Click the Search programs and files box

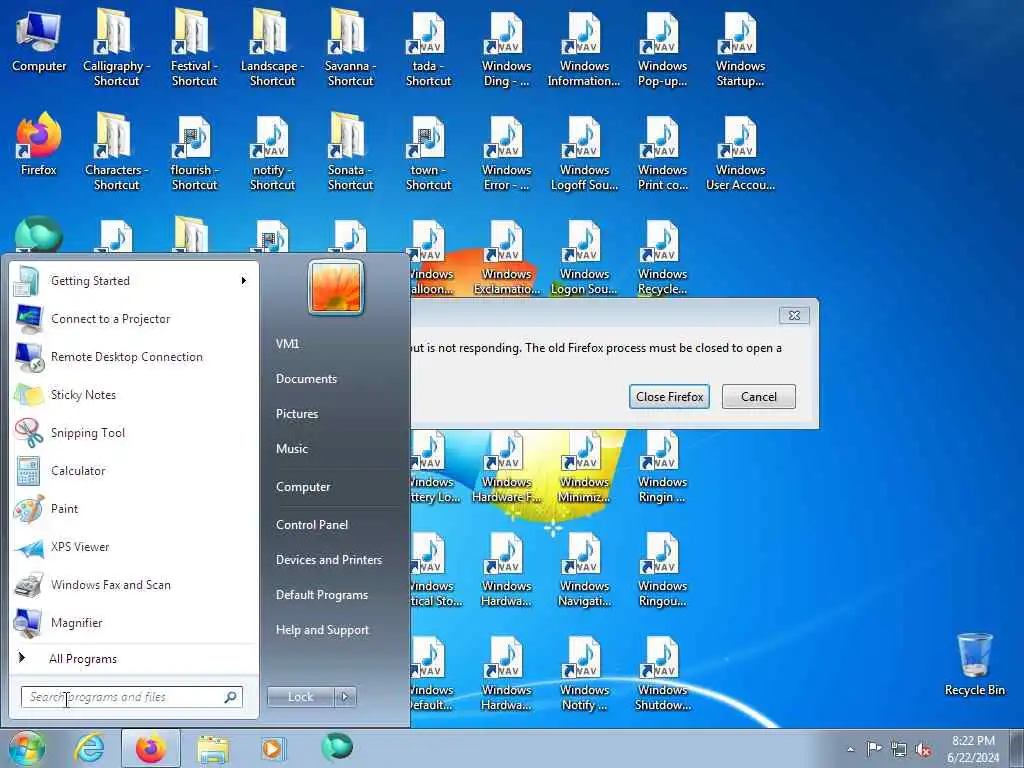(131, 697)
